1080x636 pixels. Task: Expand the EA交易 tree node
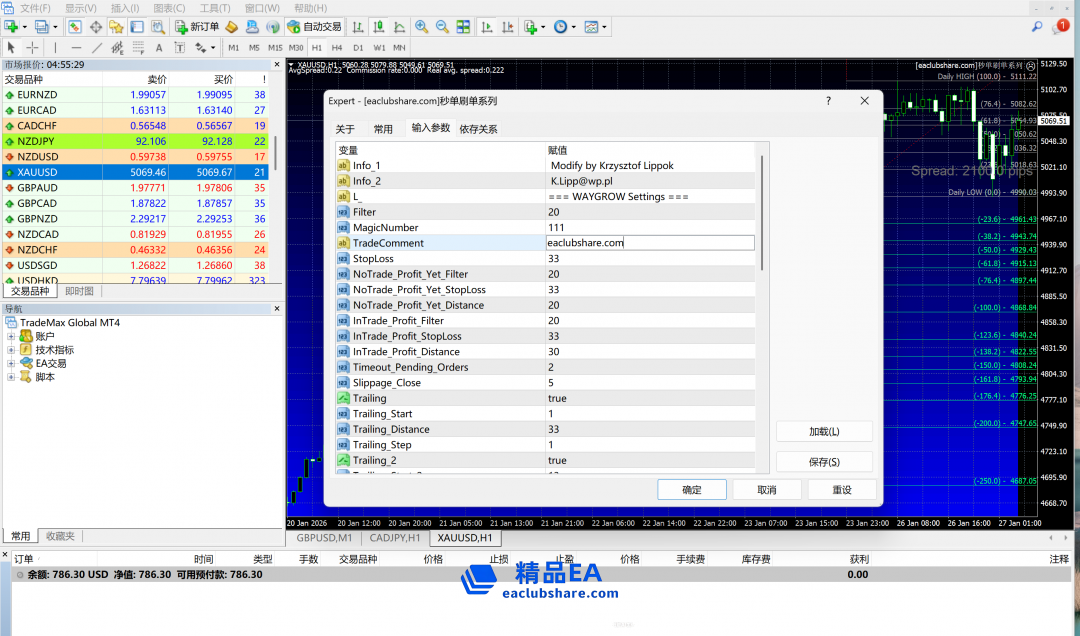pos(12,364)
